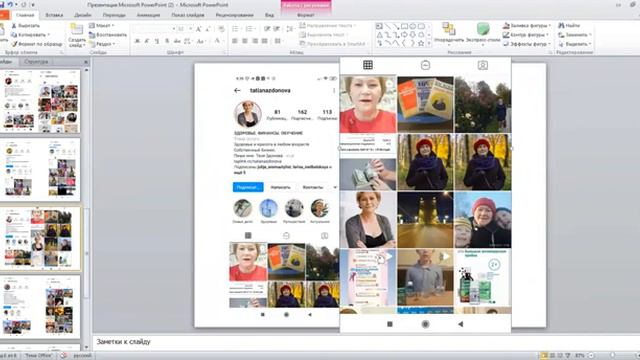Click the zoom out minus button
Viewport: 640px width, 360px height.
coord(591,356)
